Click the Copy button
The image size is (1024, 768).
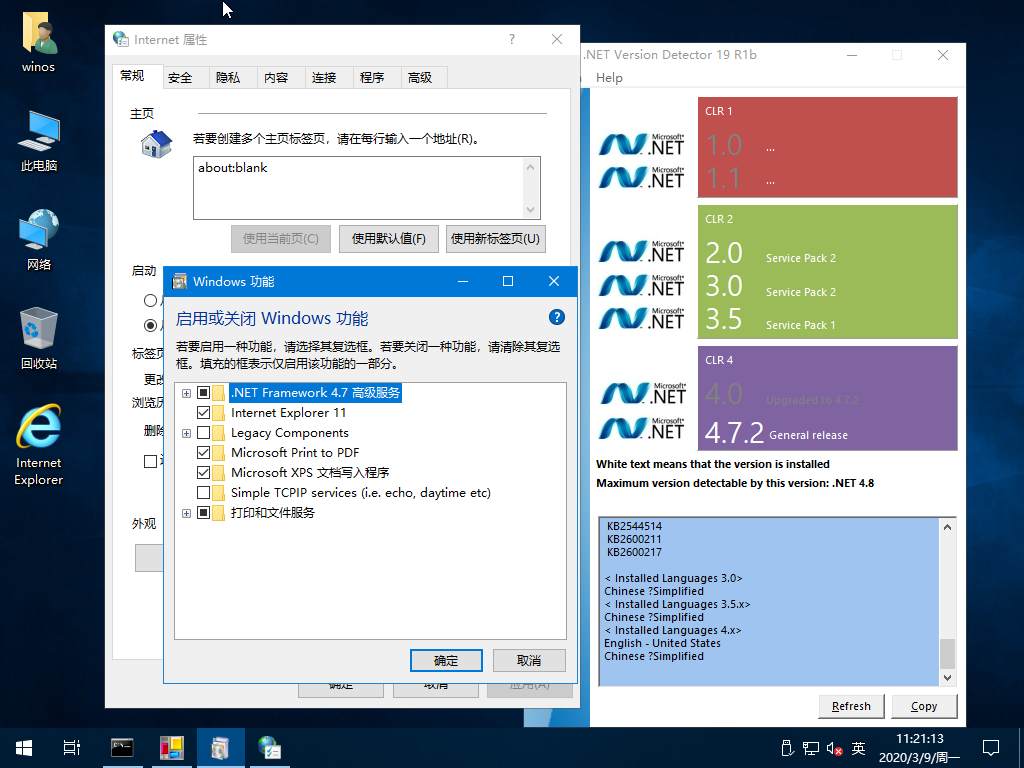point(924,706)
